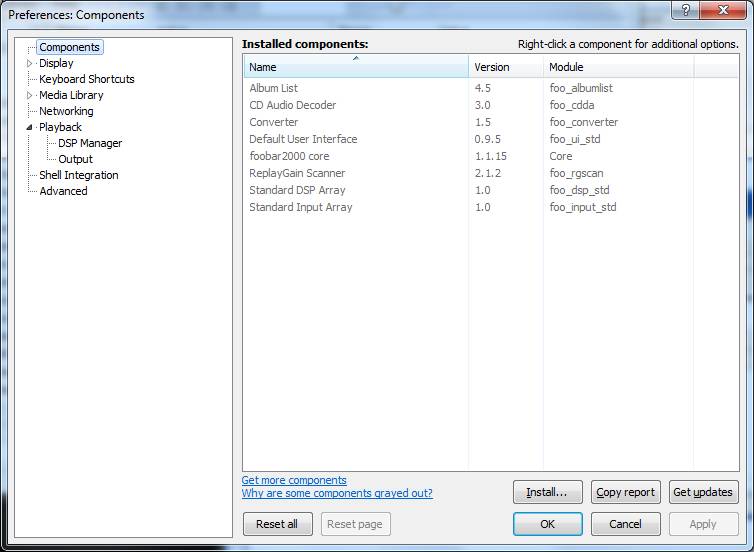Click the Install... button
754x552 pixels.
click(547, 492)
